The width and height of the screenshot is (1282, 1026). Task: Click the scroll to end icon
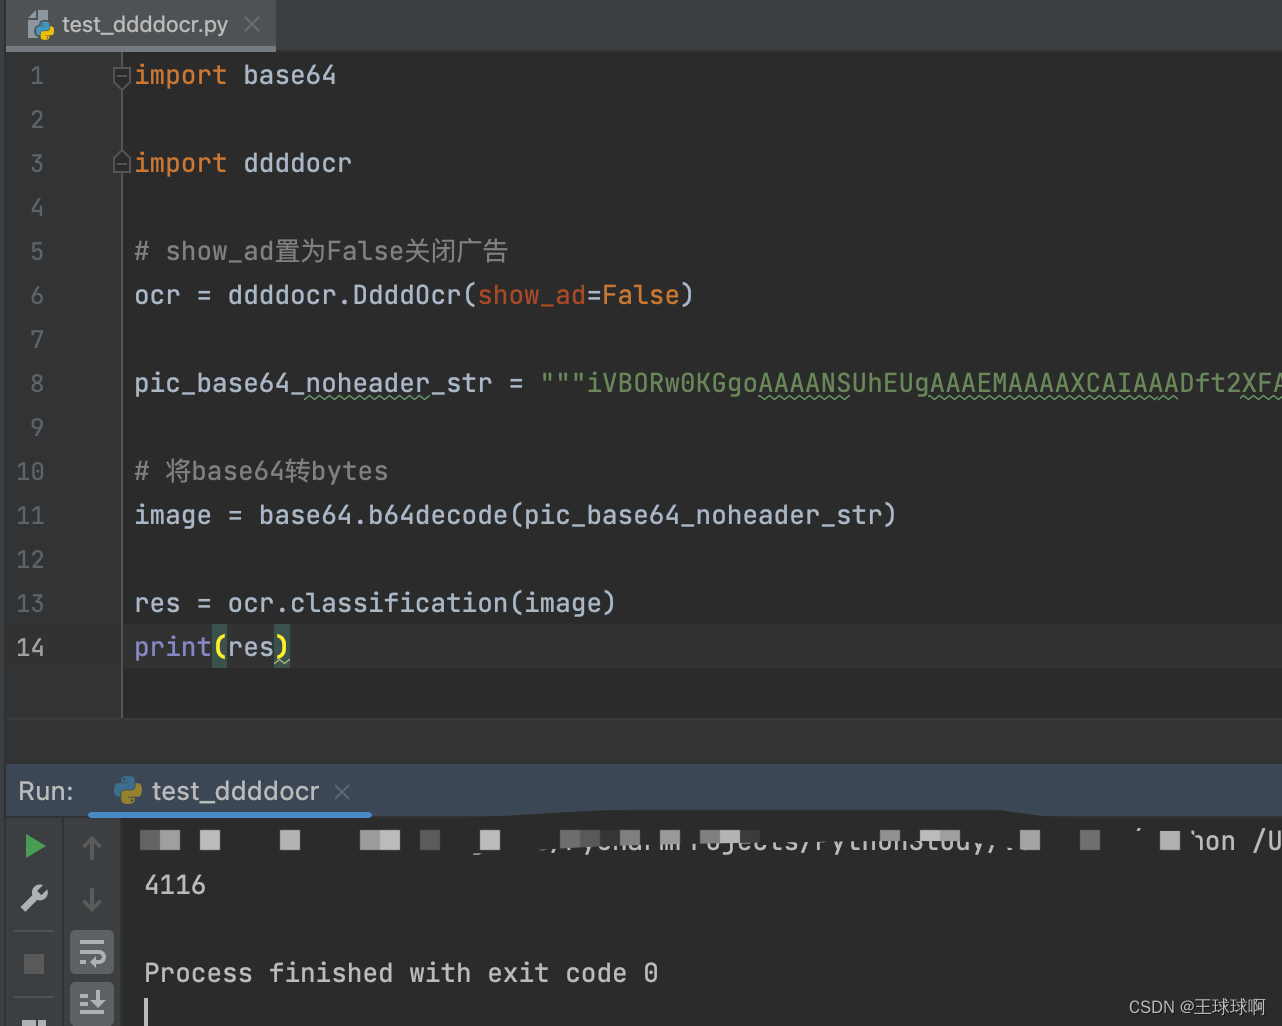point(92,1002)
